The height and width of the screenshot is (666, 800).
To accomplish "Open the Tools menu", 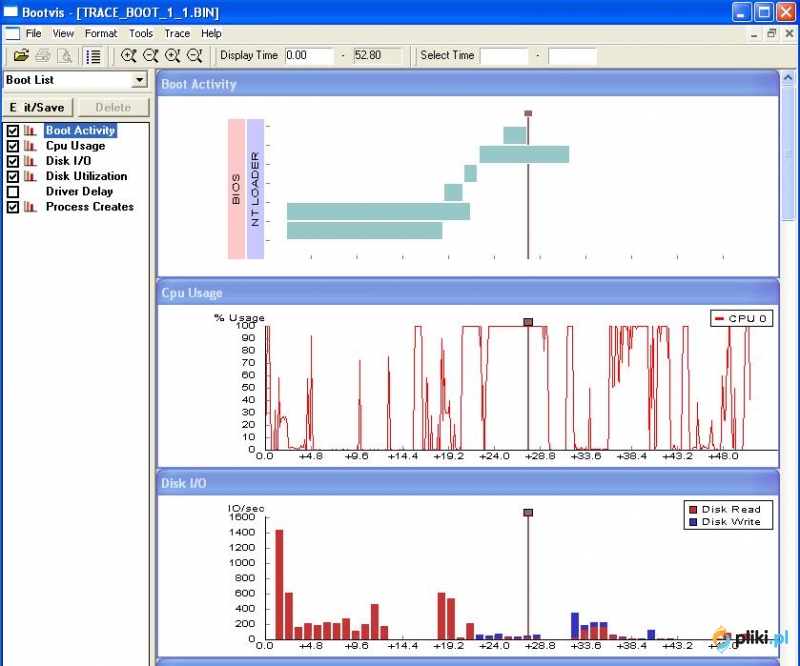I will (x=141, y=34).
